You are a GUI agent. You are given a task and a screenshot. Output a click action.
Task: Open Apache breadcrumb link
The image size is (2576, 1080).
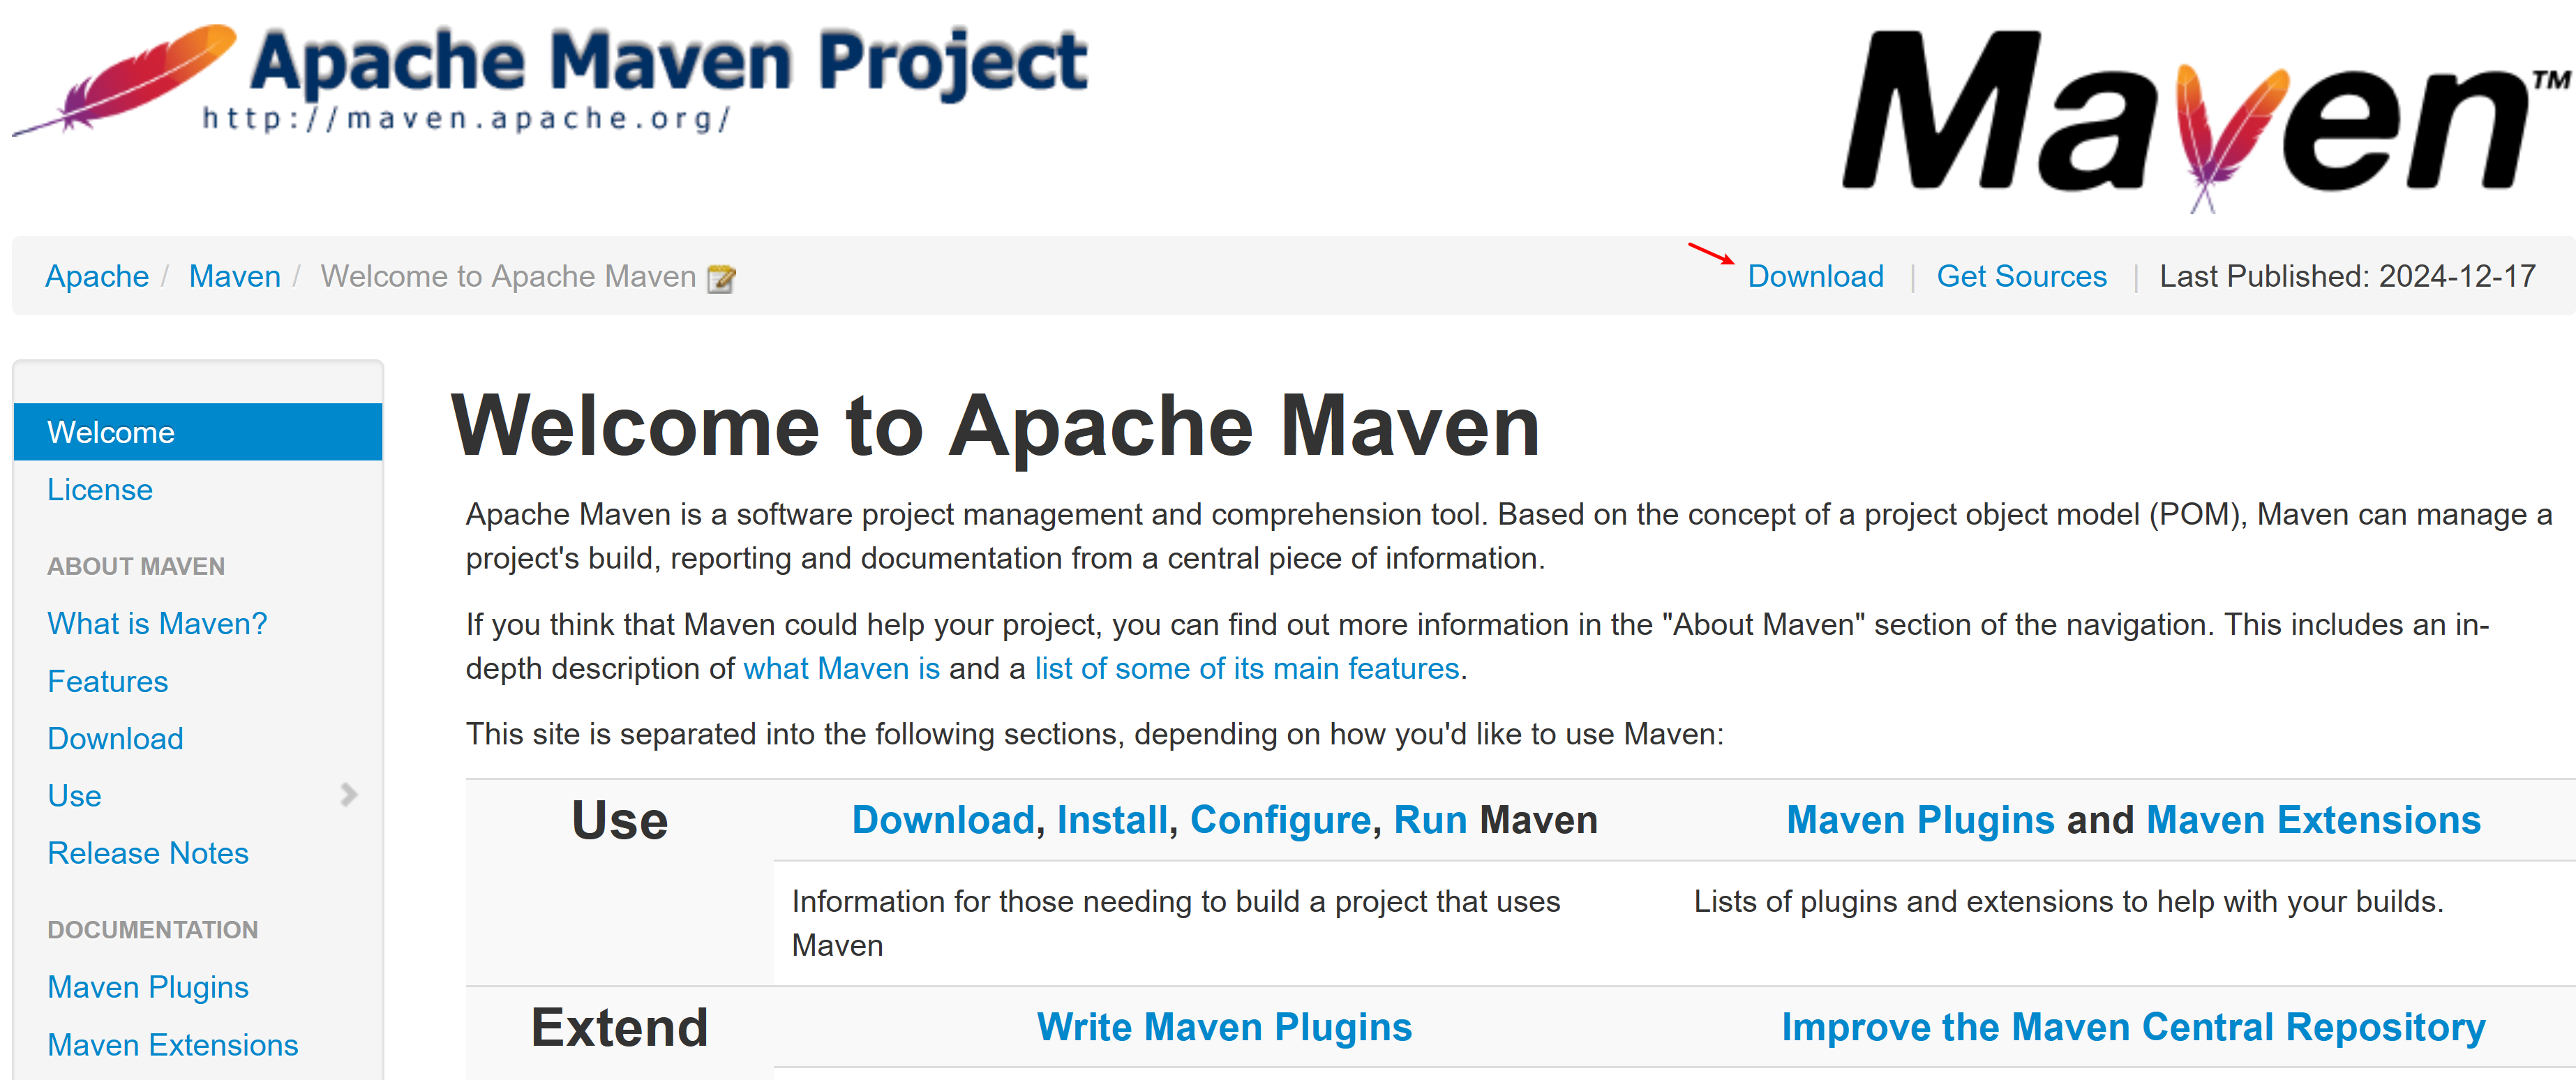click(97, 276)
